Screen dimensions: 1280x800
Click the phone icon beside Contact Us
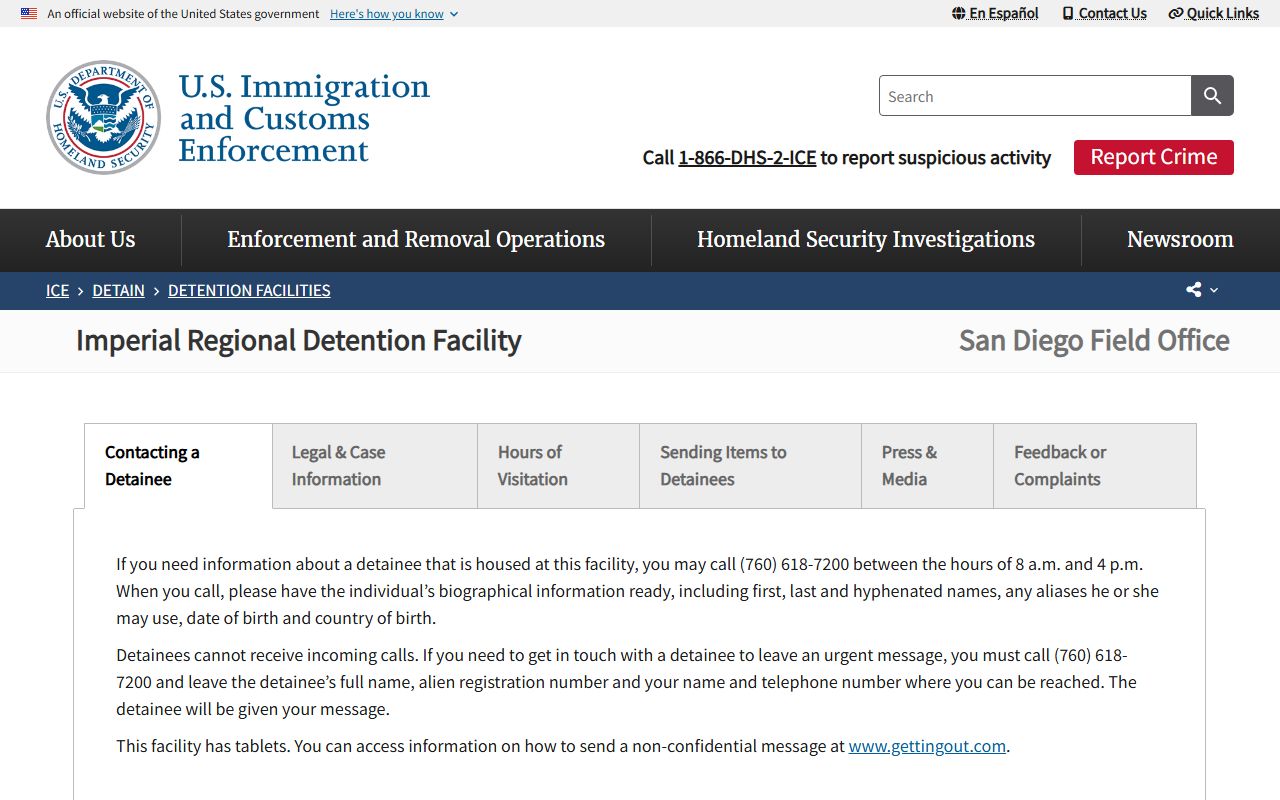(x=1068, y=13)
